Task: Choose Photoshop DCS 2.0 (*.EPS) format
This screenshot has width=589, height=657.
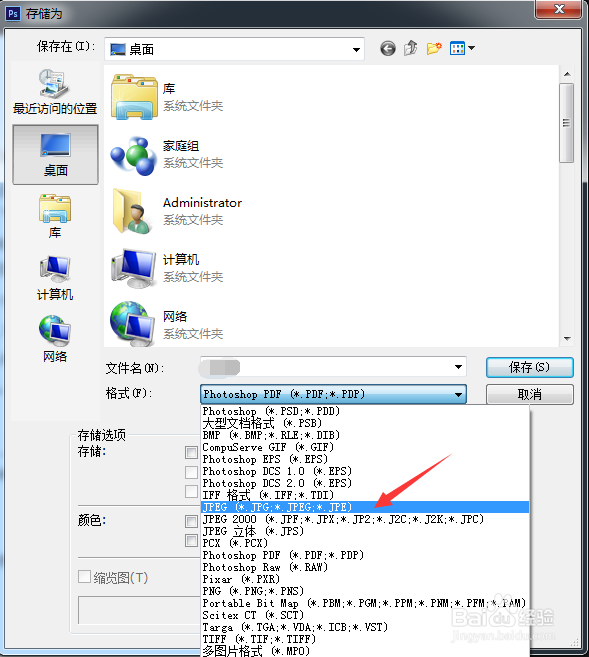Action: click(365, 483)
